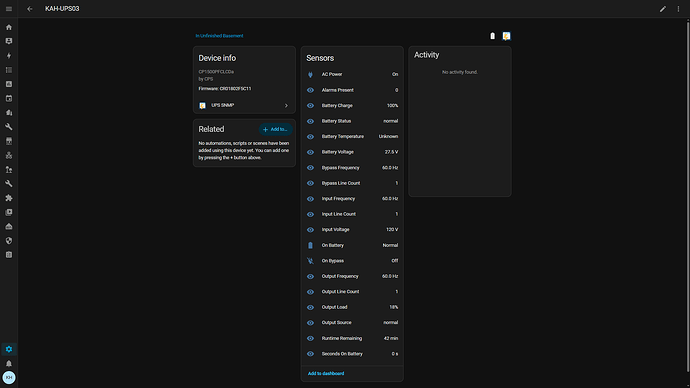Image resolution: width=690 pixels, height=388 pixels.
Task: Expand the UPS SNMP integration chevron
Action: pos(286,106)
